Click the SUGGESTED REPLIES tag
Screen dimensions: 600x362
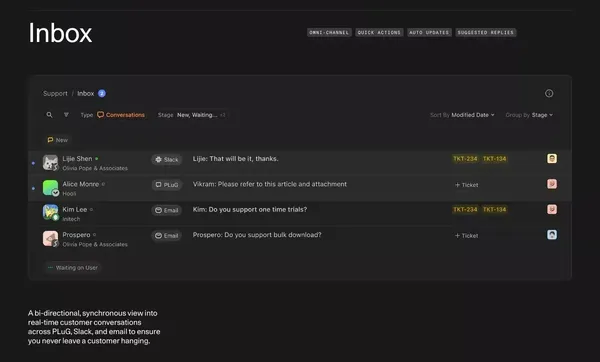pos(486,33)
